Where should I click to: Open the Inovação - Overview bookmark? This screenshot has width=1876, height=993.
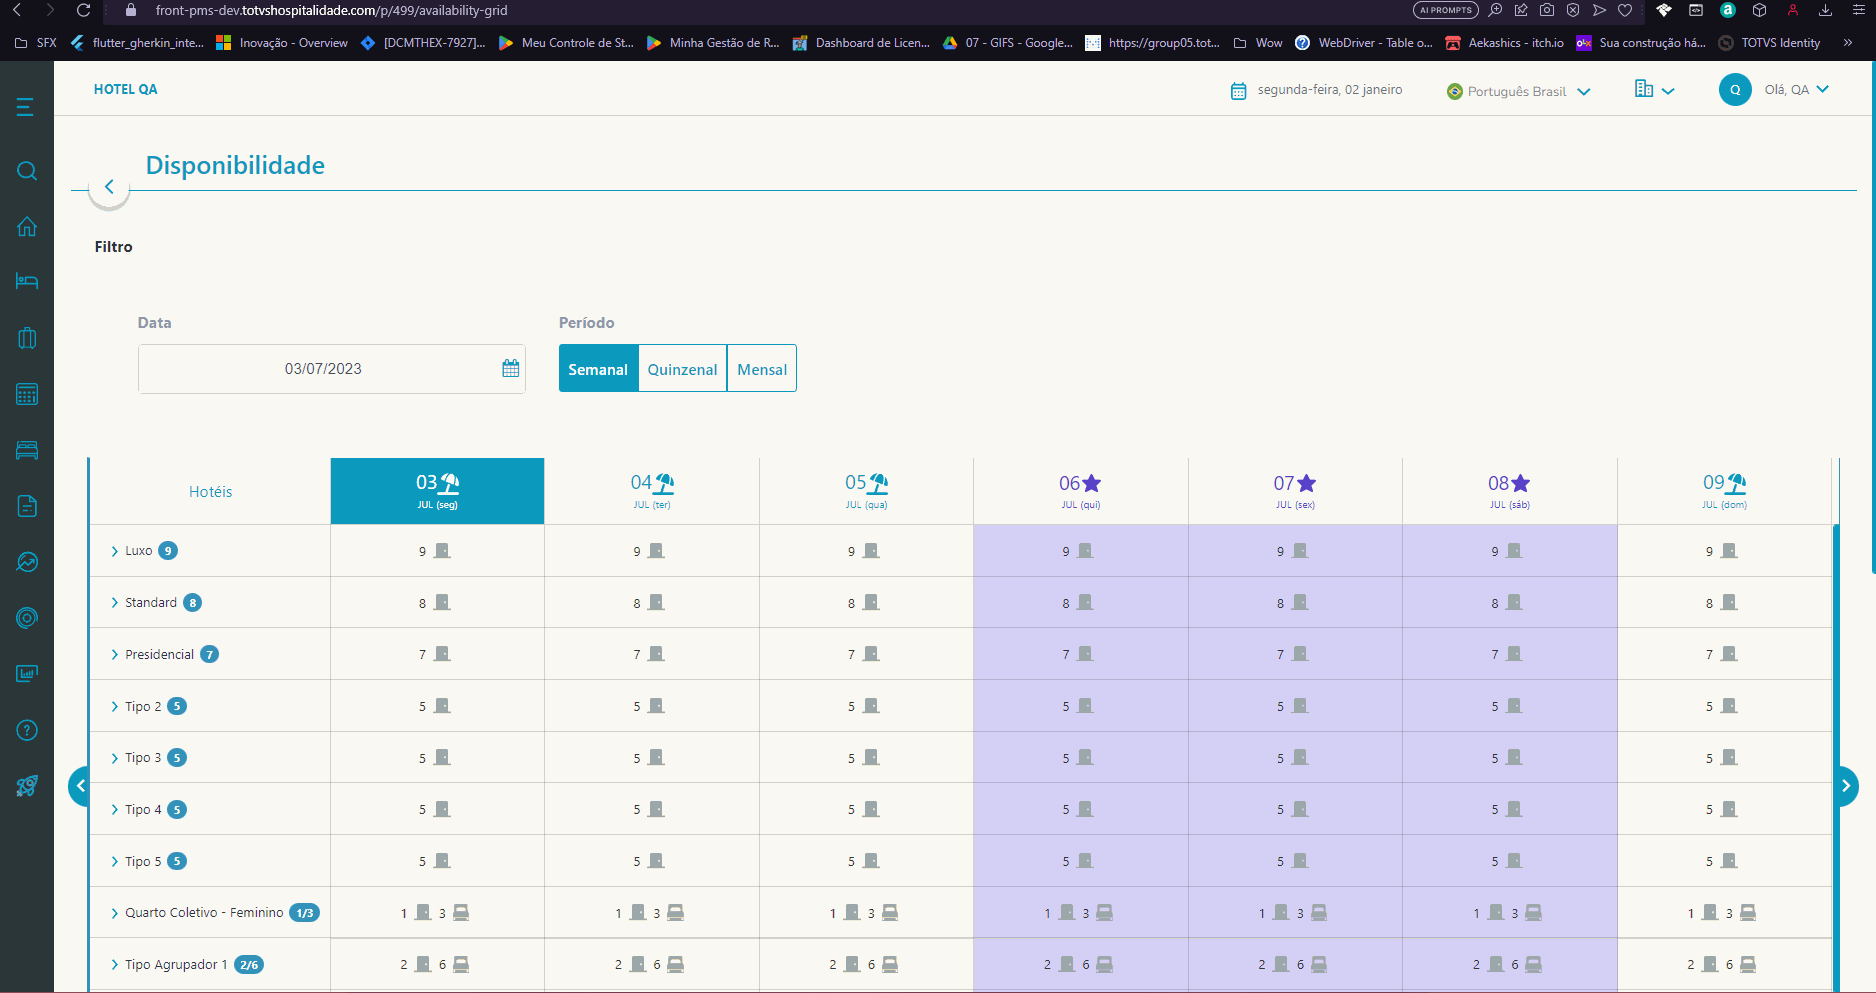pyautogui.click(x=282, y=43)
